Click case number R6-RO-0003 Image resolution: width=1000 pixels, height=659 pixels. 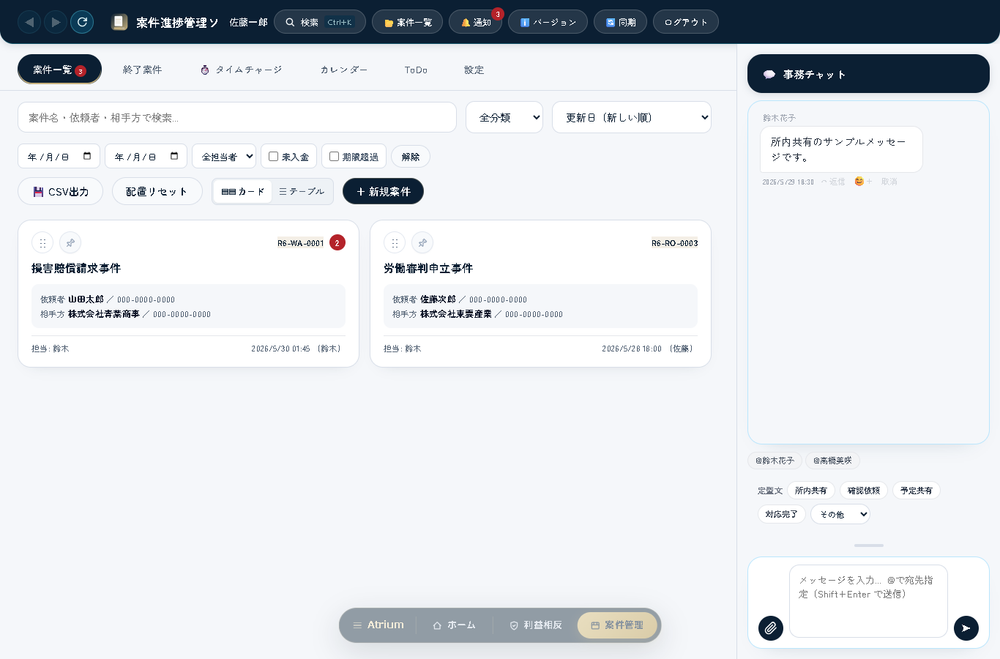[x=674, y=243]
